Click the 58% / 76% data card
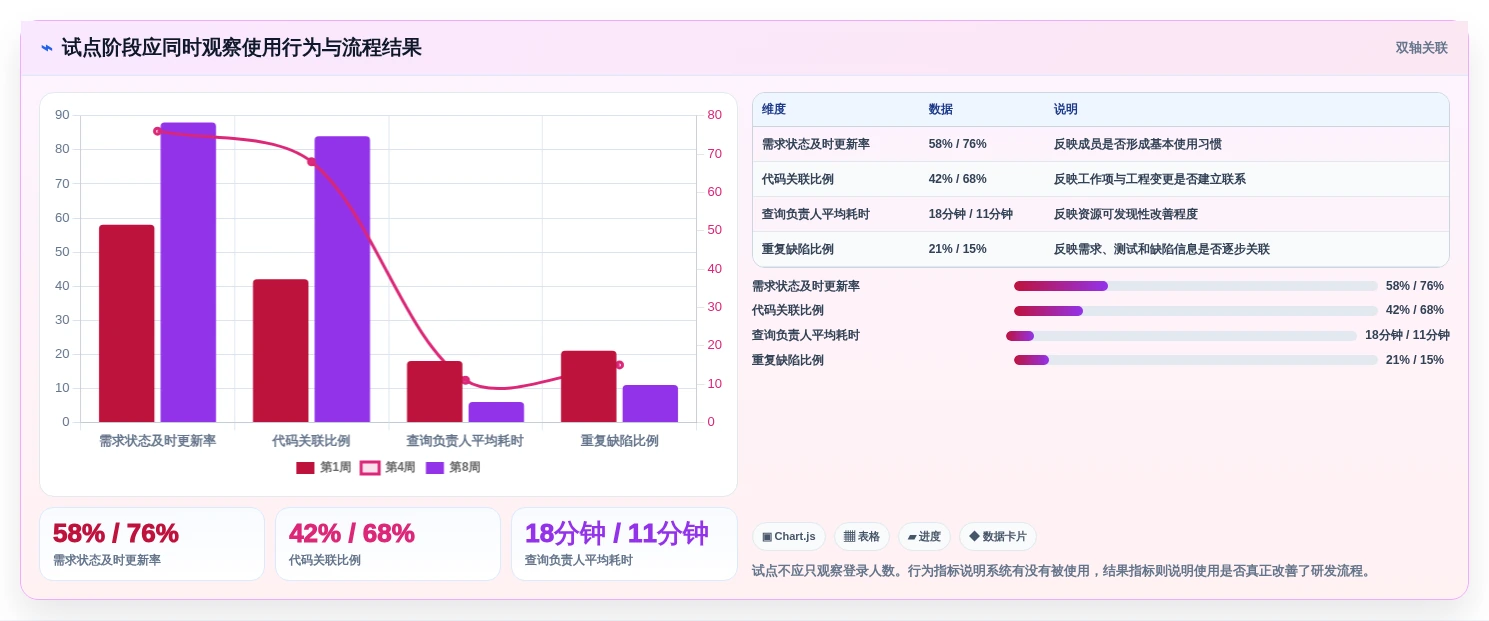This screenshot has width=1489, height=621. coord(152,544)
